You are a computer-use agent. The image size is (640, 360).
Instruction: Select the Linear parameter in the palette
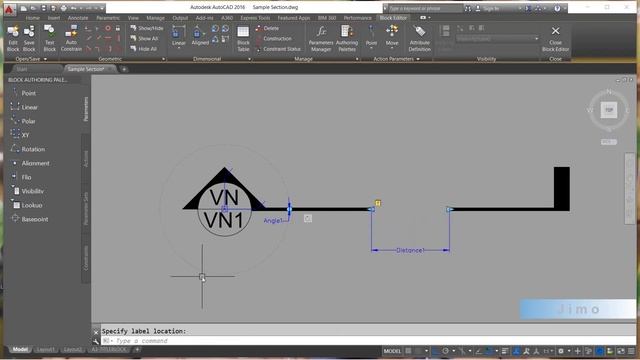pos(24,107)
